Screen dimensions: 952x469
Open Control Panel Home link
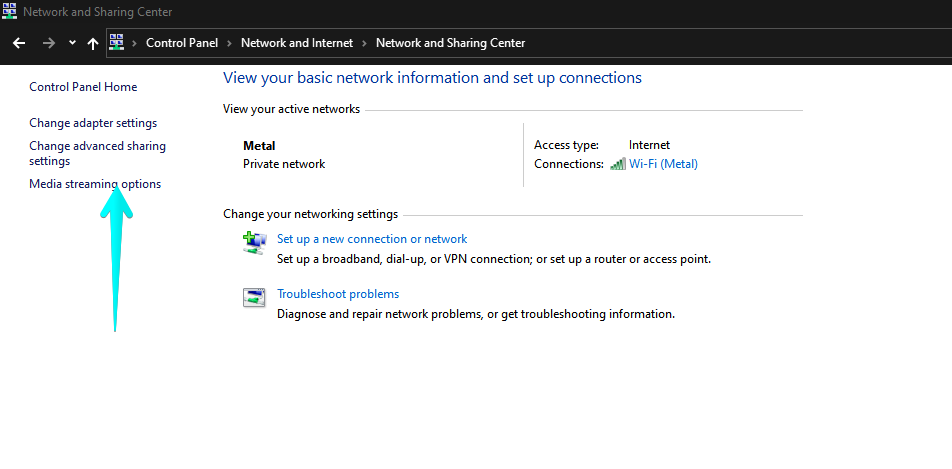point(83,87)
